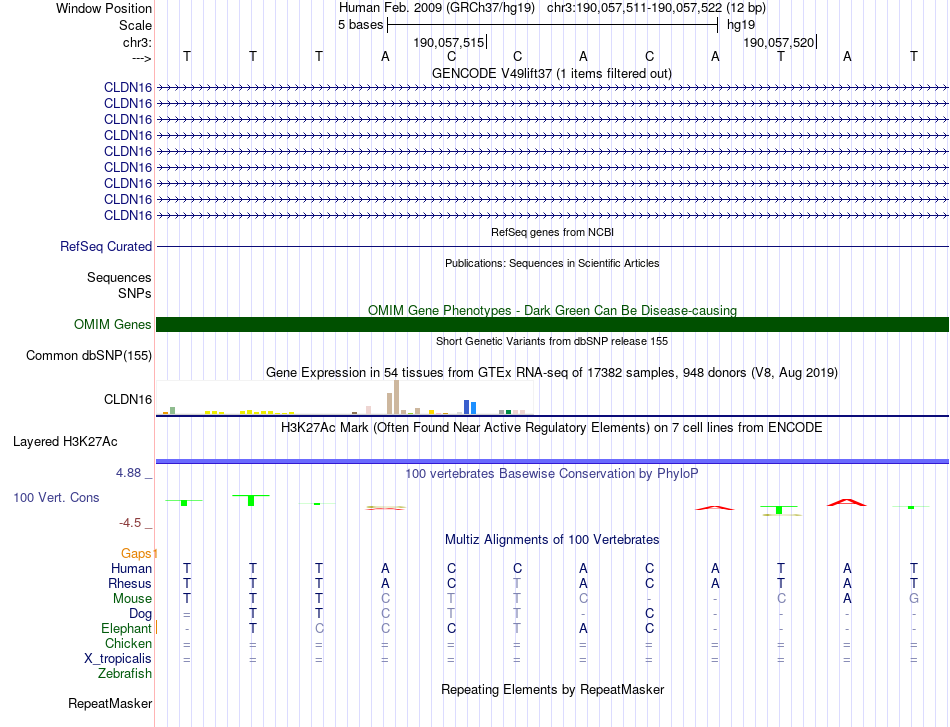Click the 190,057,515 position marker
The width and height of the screenshot is (950, 727).
click(449, 42)
